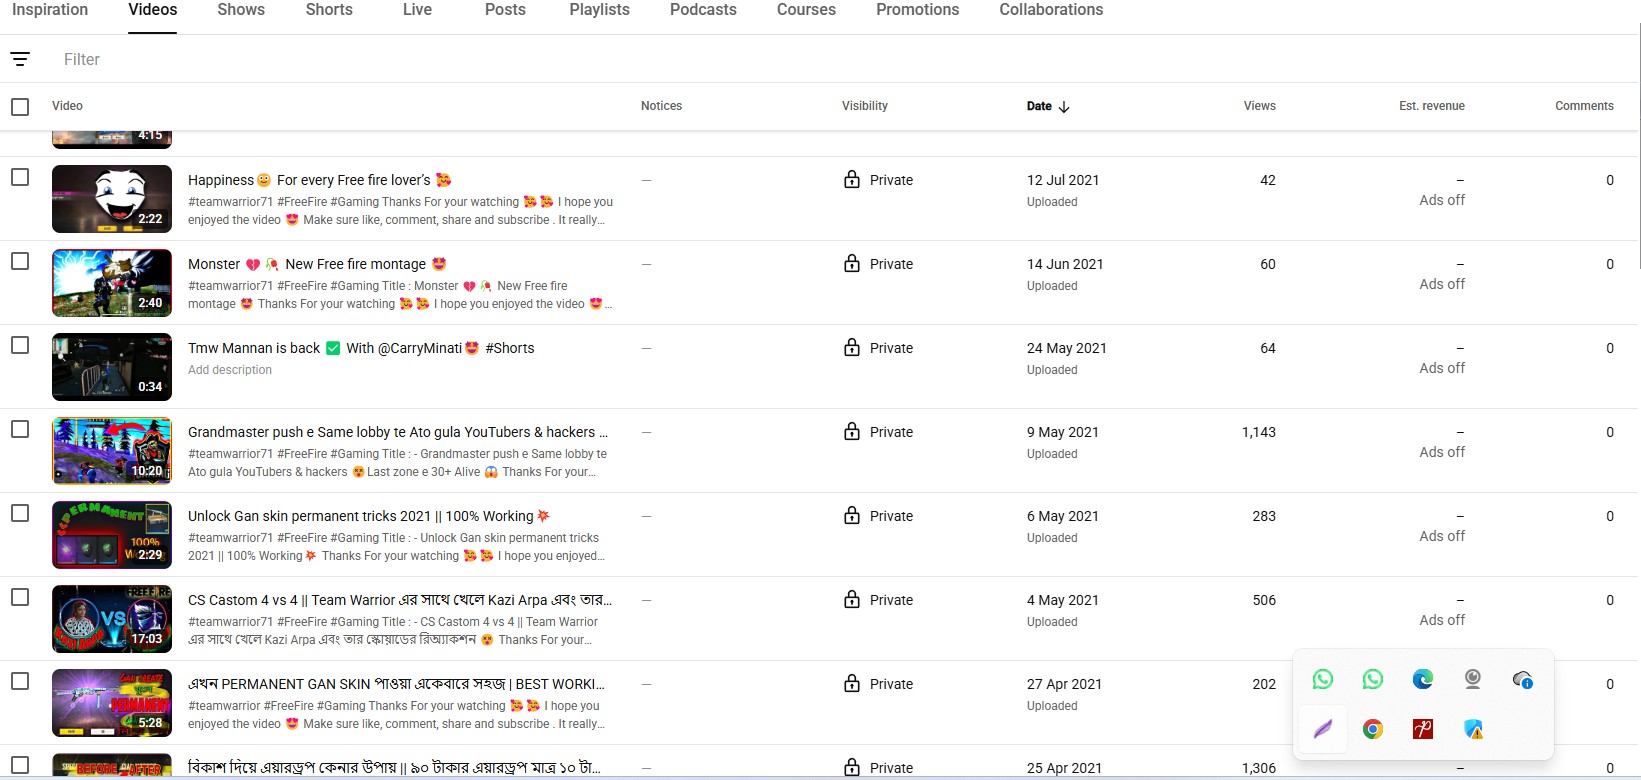1641x780 pixels.
Task: Open Microsoft Edge from the system tray
Action: pos(1423,680)
